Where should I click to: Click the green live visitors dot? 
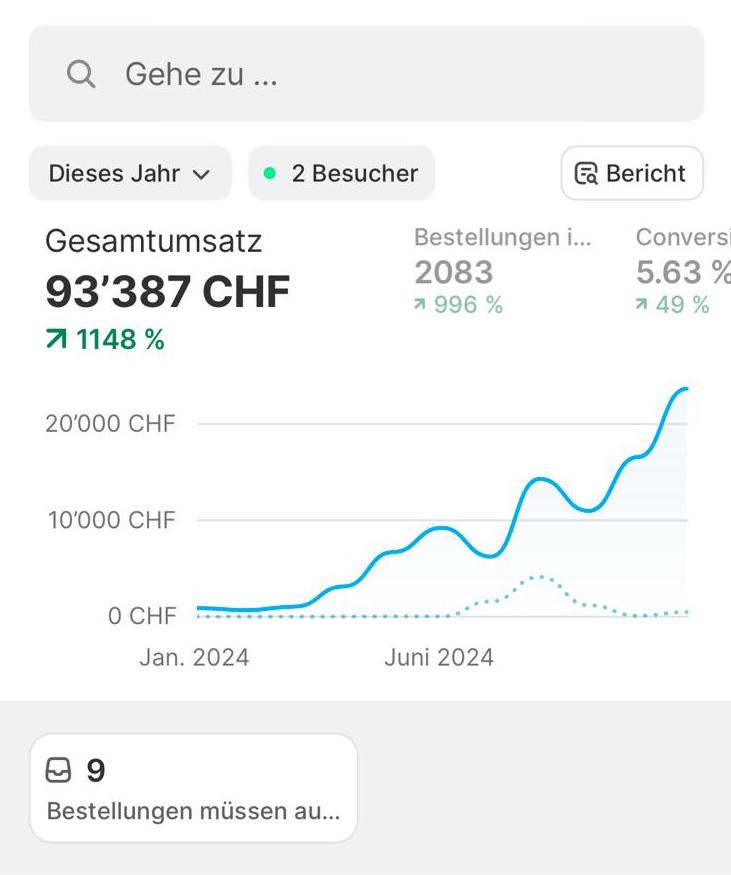269,173
